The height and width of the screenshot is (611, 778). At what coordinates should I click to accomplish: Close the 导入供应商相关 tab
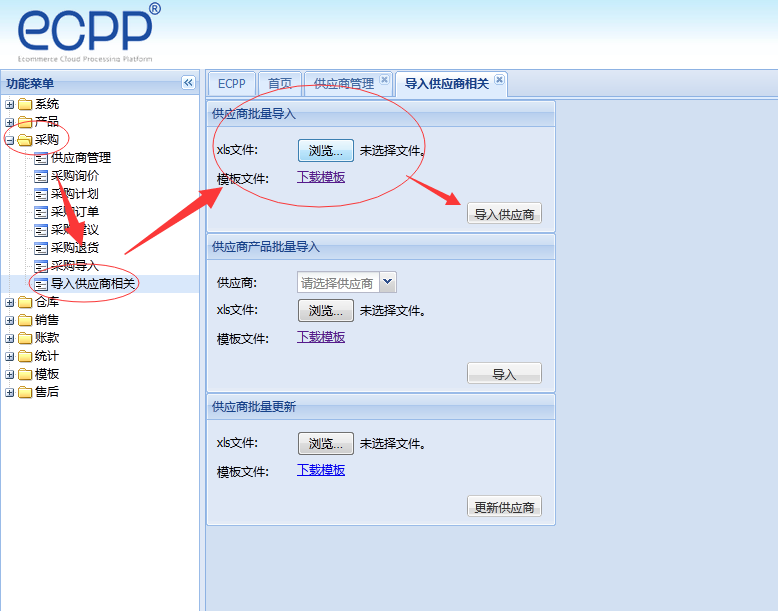(x=500, y=79)
